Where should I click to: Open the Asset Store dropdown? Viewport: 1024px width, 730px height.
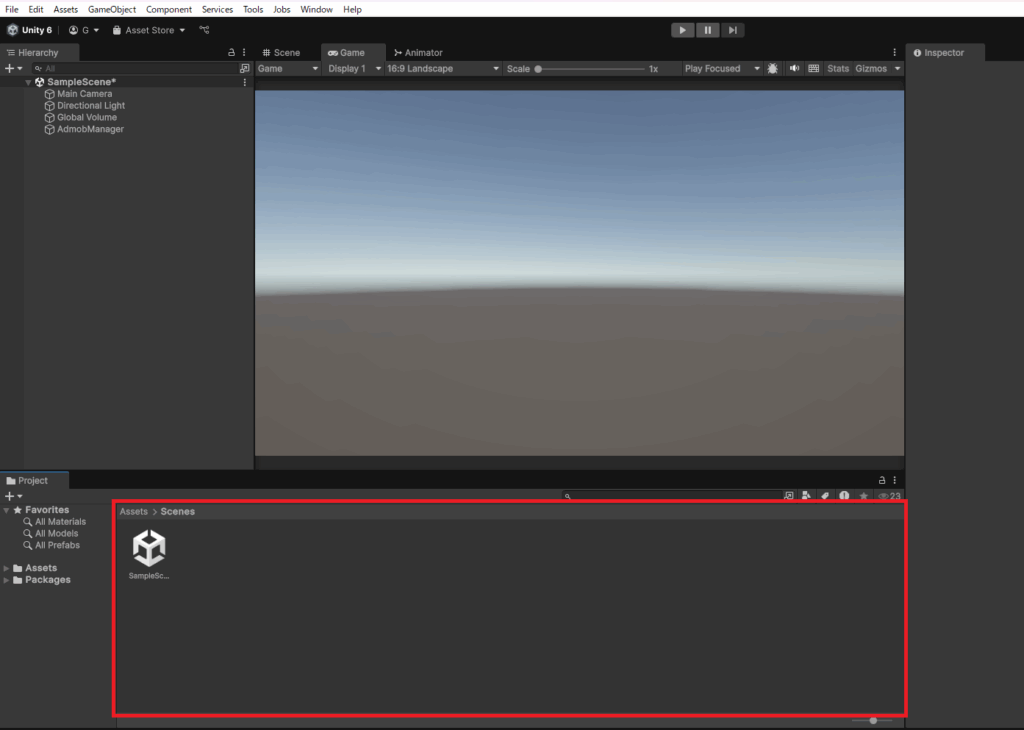149,30
